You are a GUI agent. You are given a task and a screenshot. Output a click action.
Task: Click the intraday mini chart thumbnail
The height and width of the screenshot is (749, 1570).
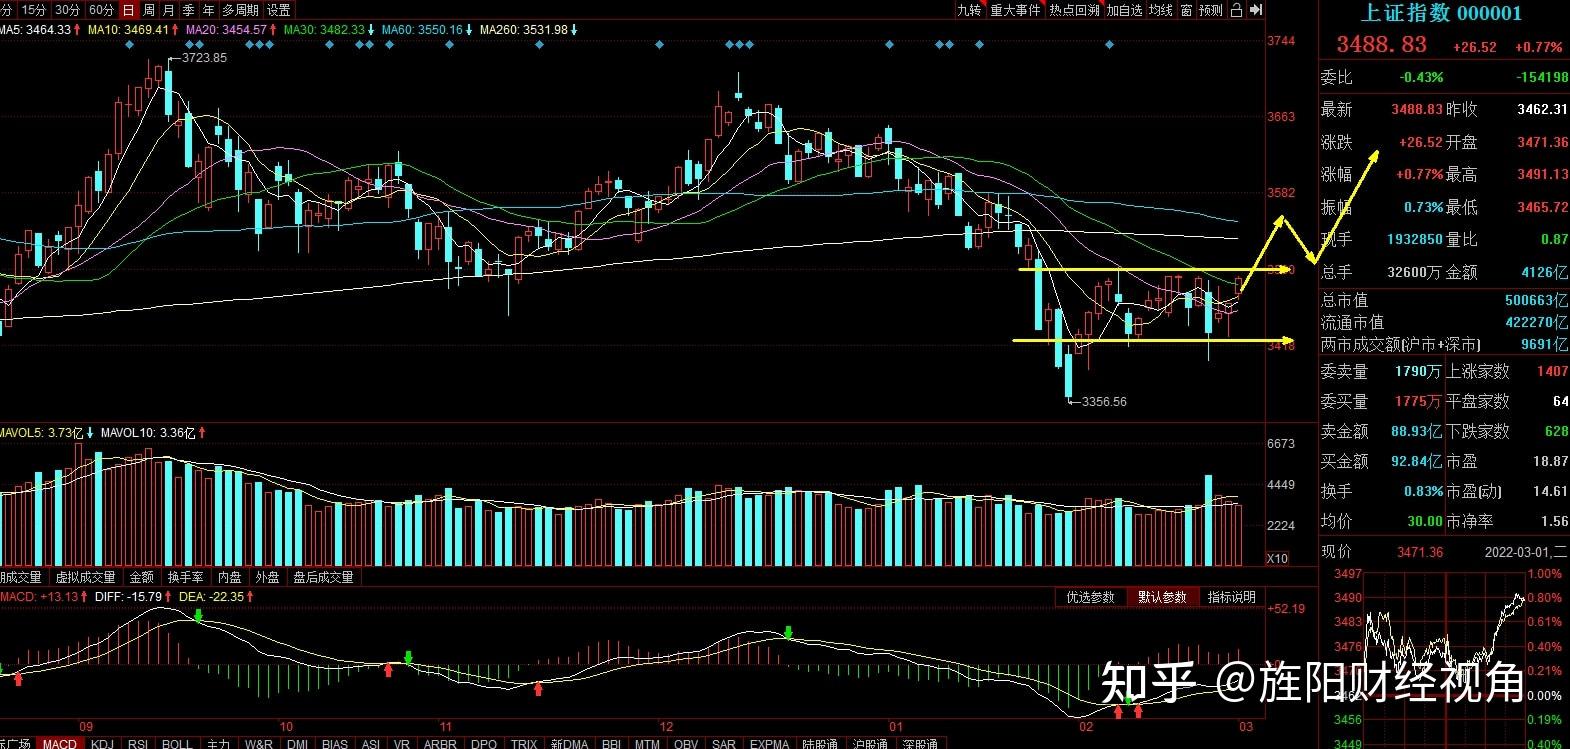[x=1444, y=657]
